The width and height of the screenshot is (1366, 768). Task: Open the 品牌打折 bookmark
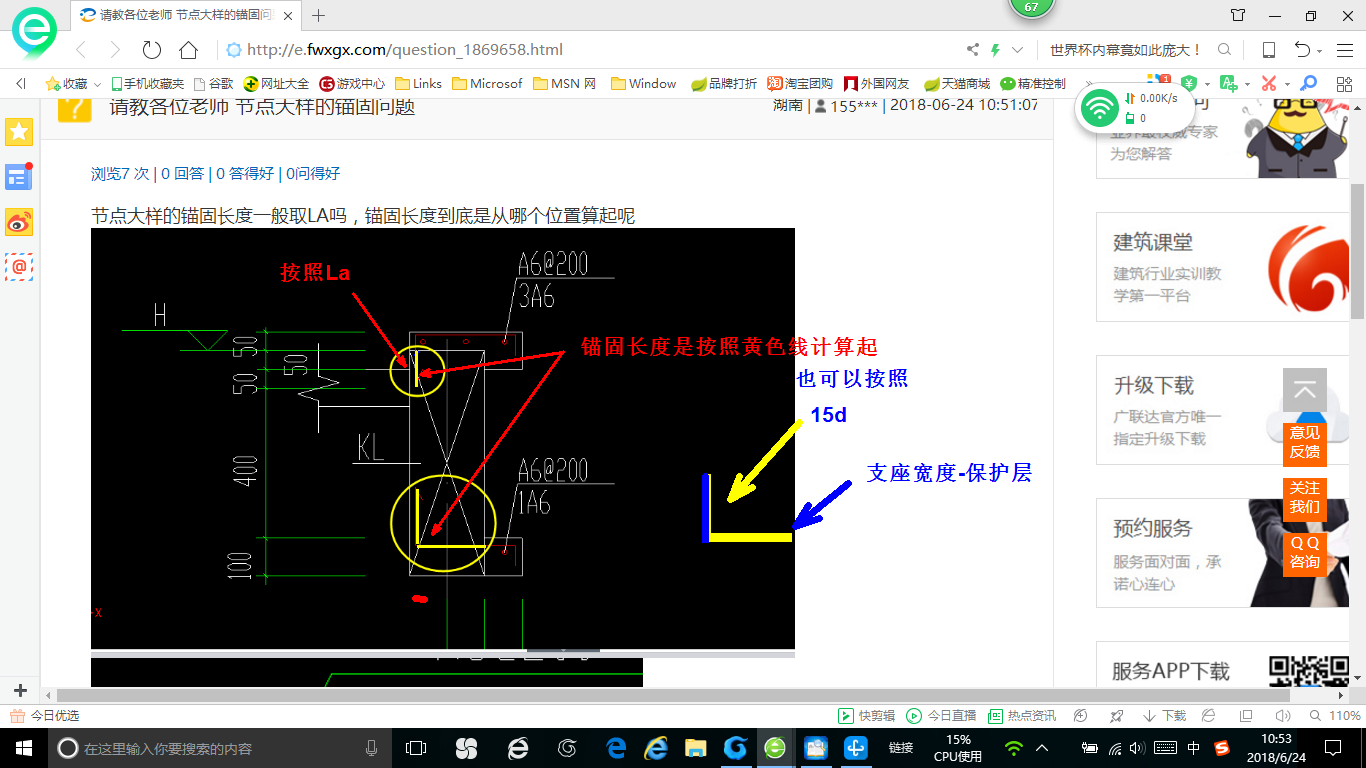pos(724,84)
